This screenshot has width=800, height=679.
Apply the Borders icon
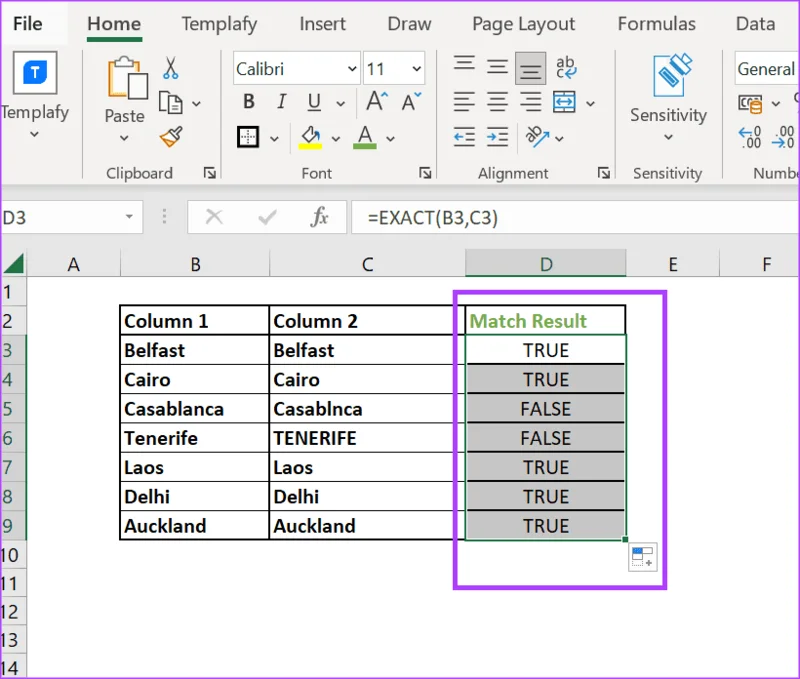[x=248, y=137]
